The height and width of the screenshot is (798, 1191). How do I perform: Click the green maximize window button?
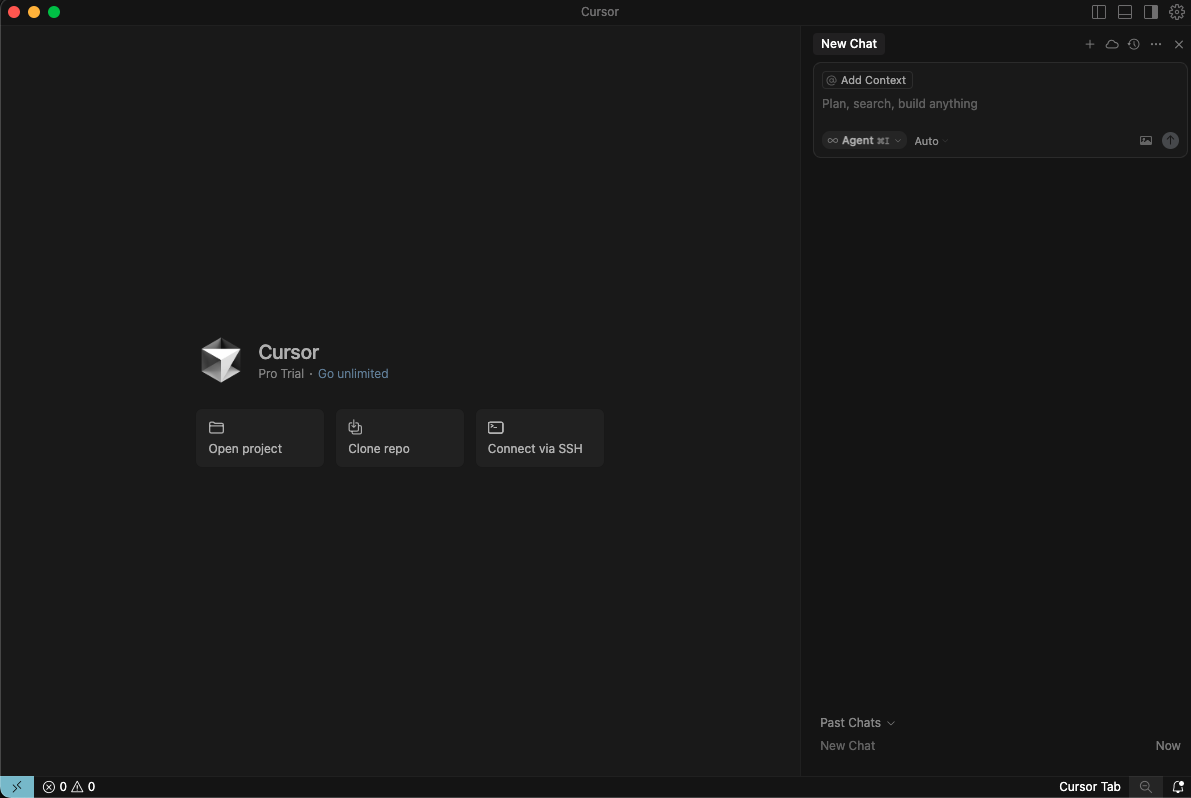click(x=54, y=12)
